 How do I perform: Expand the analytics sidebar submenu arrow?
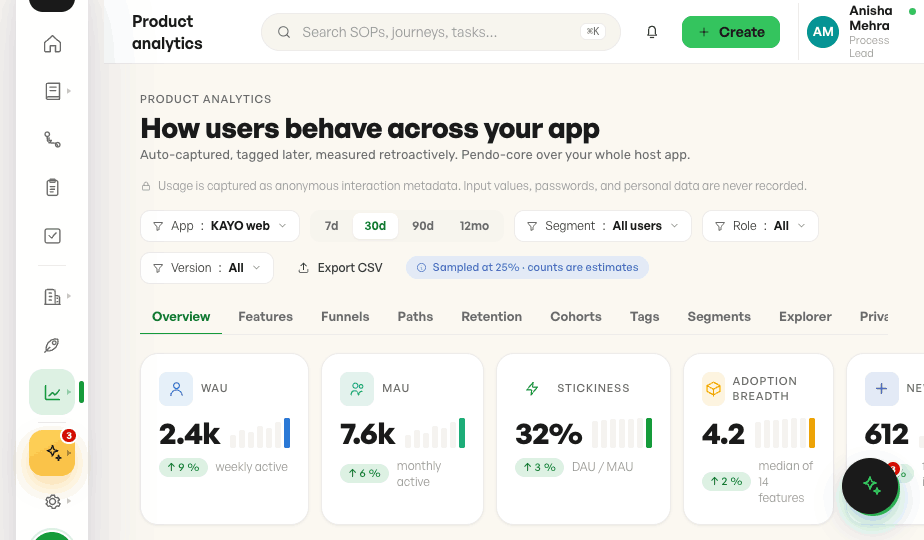click(x=68, y=391)
